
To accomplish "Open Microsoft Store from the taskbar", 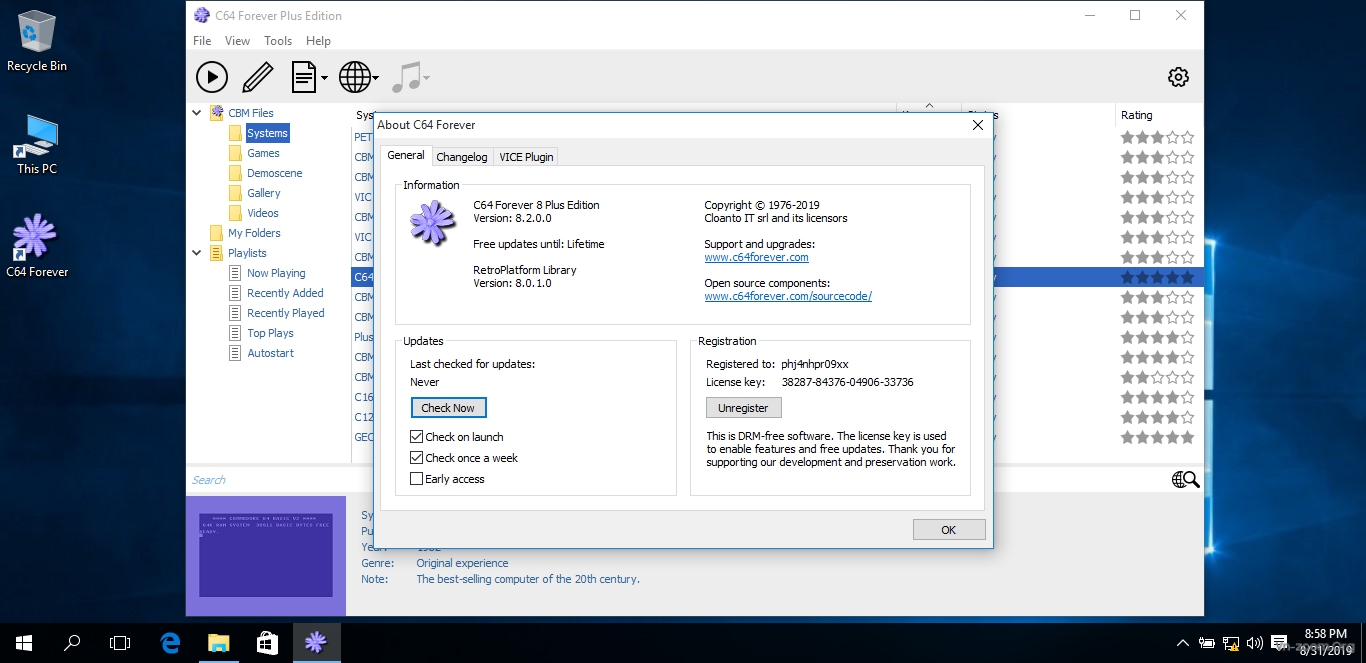I will pos(267,643).
